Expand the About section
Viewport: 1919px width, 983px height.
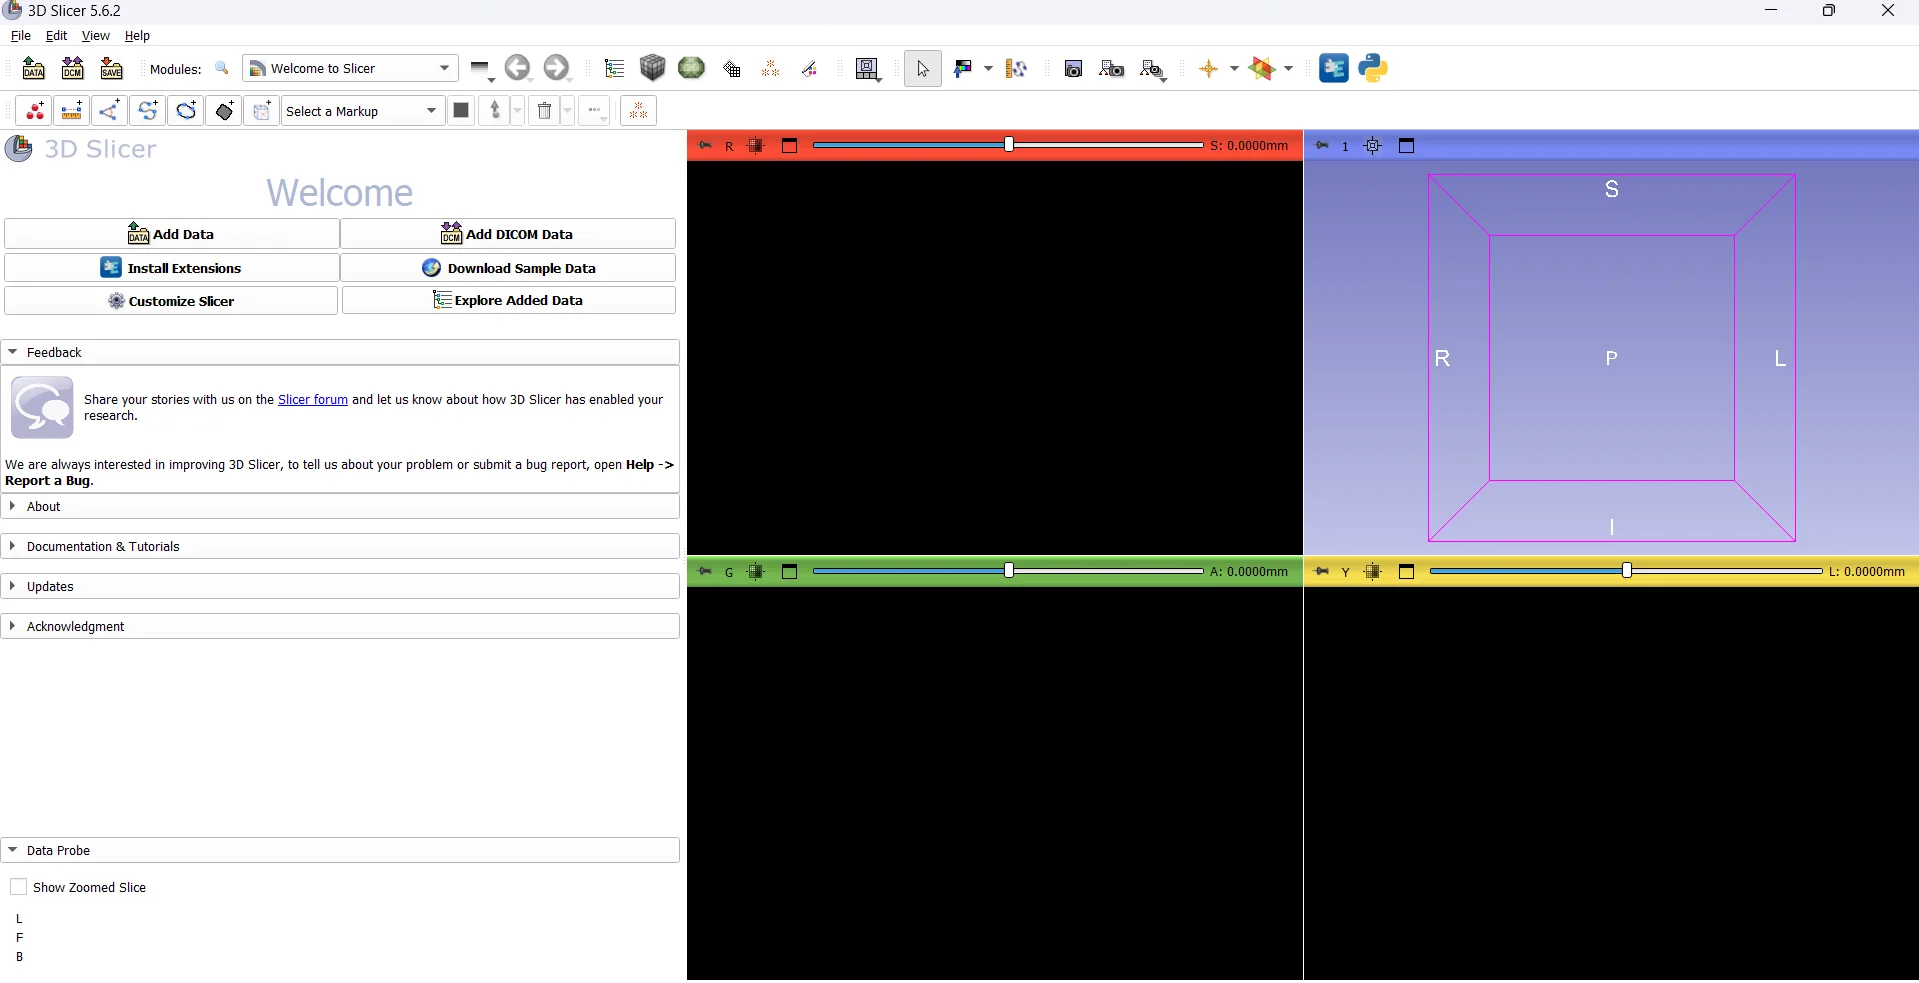tap(340, 506)
